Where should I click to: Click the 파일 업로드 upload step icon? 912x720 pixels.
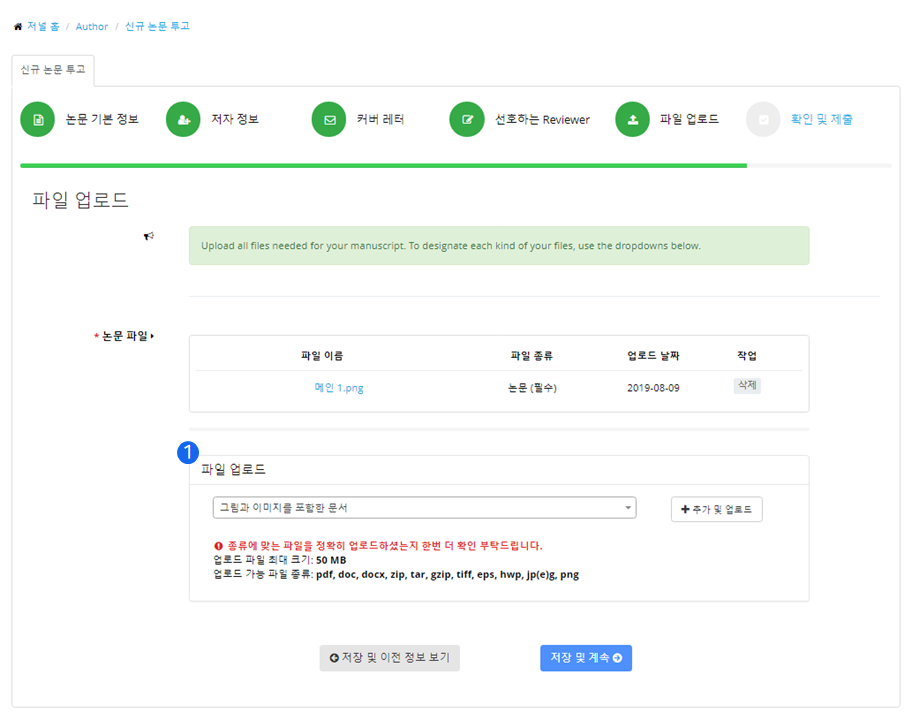point(633,119)
